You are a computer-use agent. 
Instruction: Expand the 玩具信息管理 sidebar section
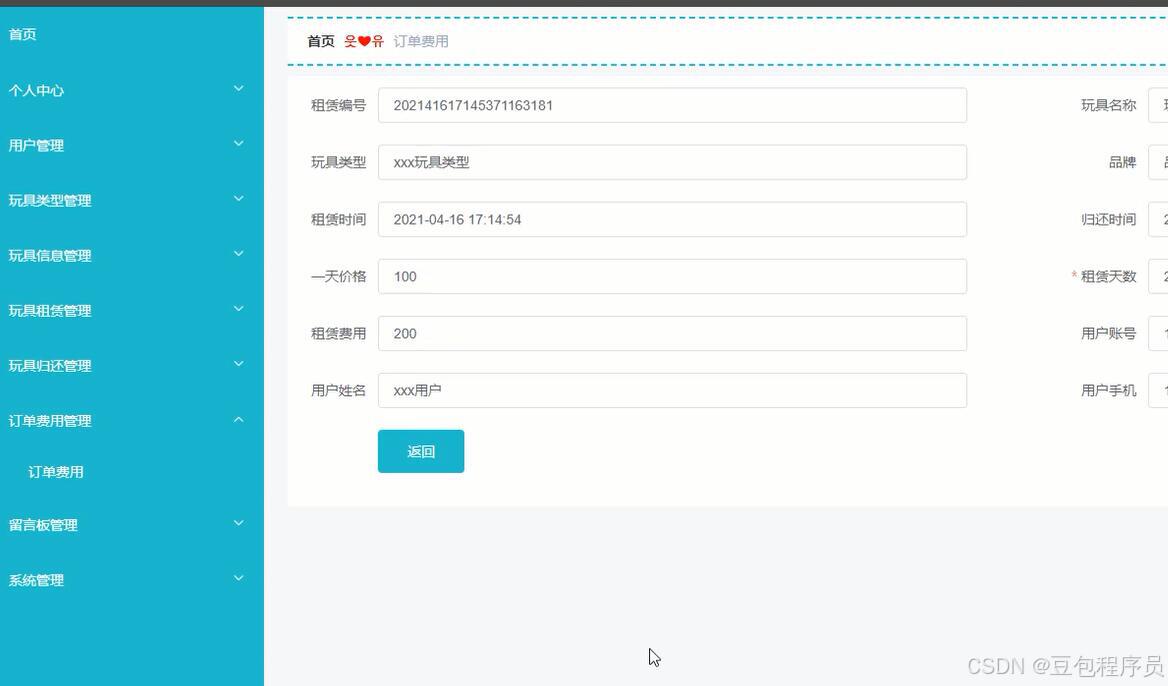130,255
